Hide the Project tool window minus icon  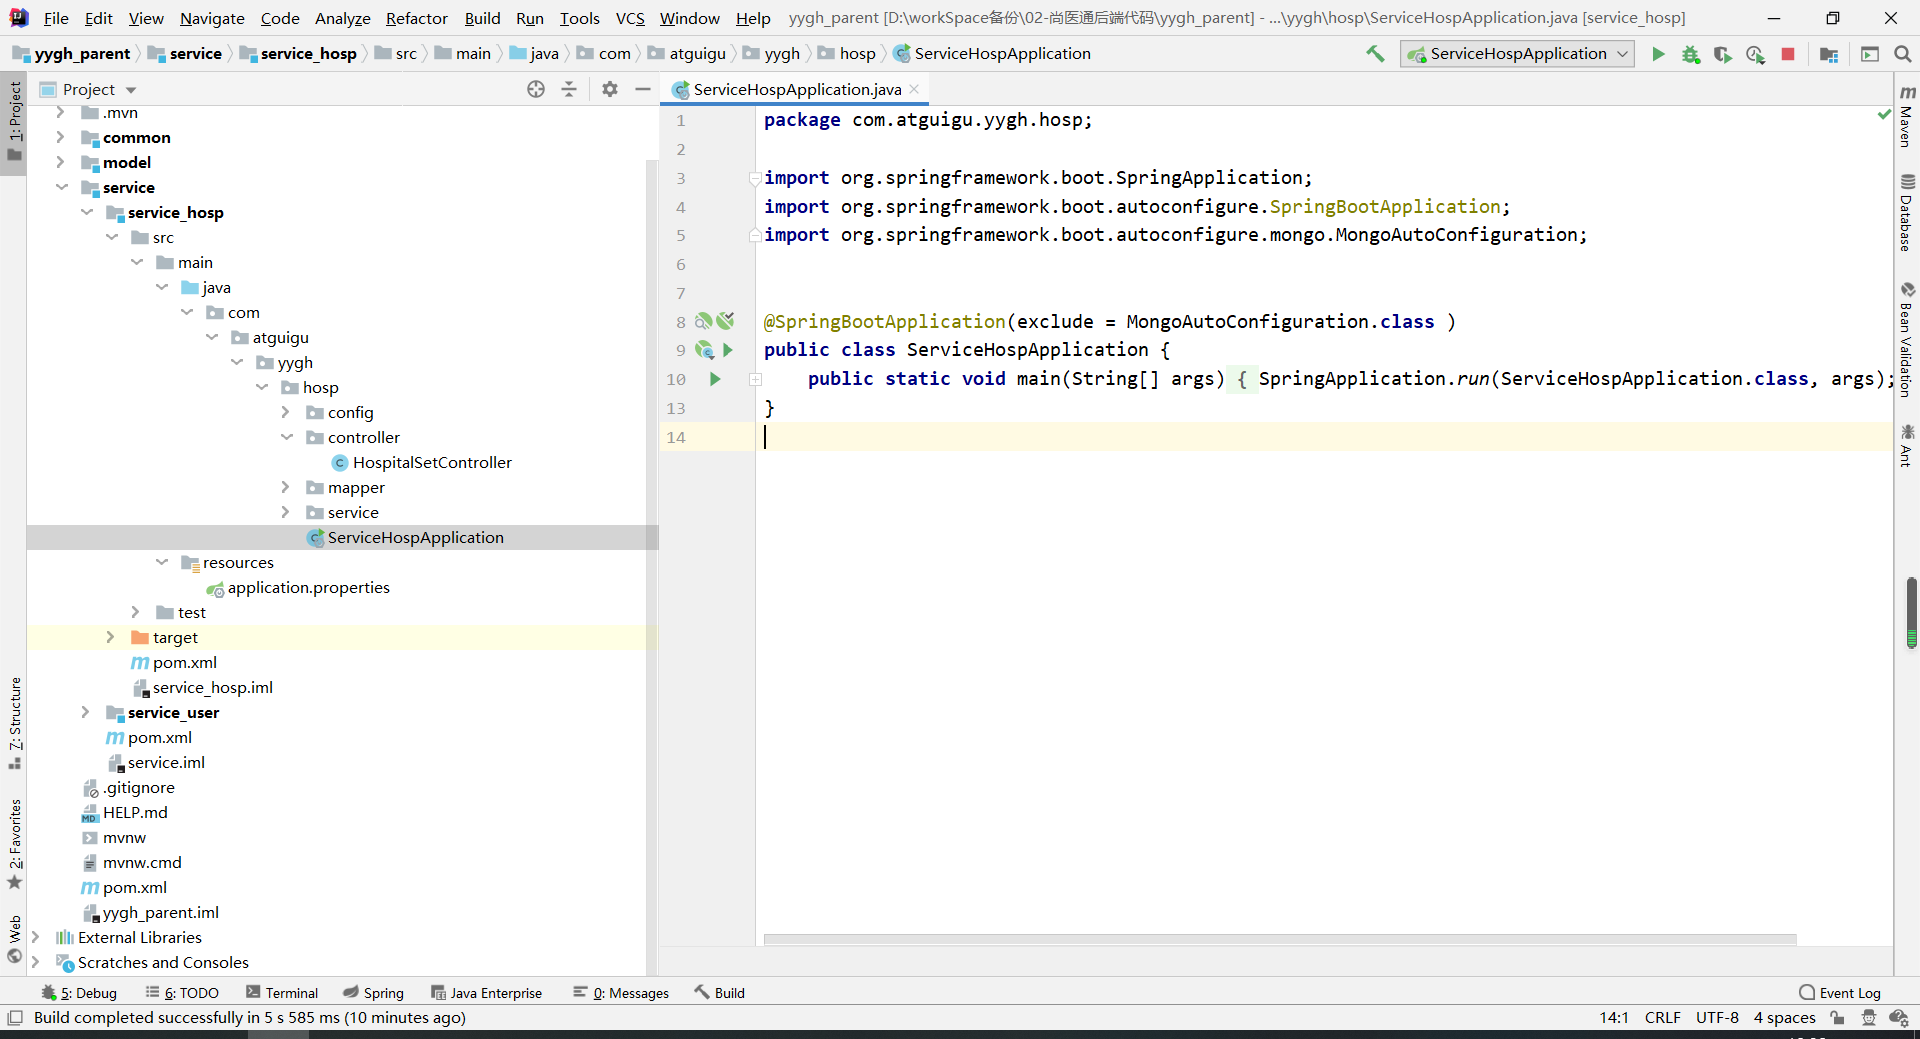(x=643, y=89)
